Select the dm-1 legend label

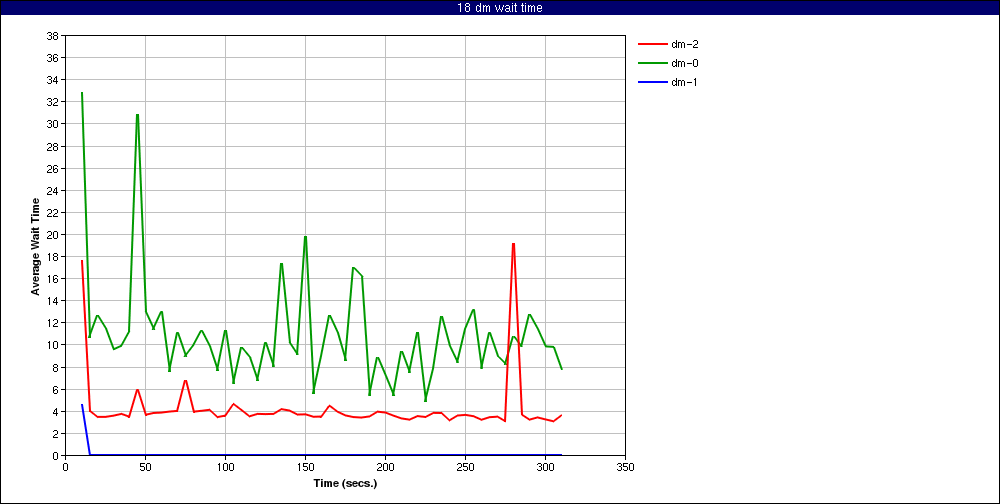click(x=684, y=82)
